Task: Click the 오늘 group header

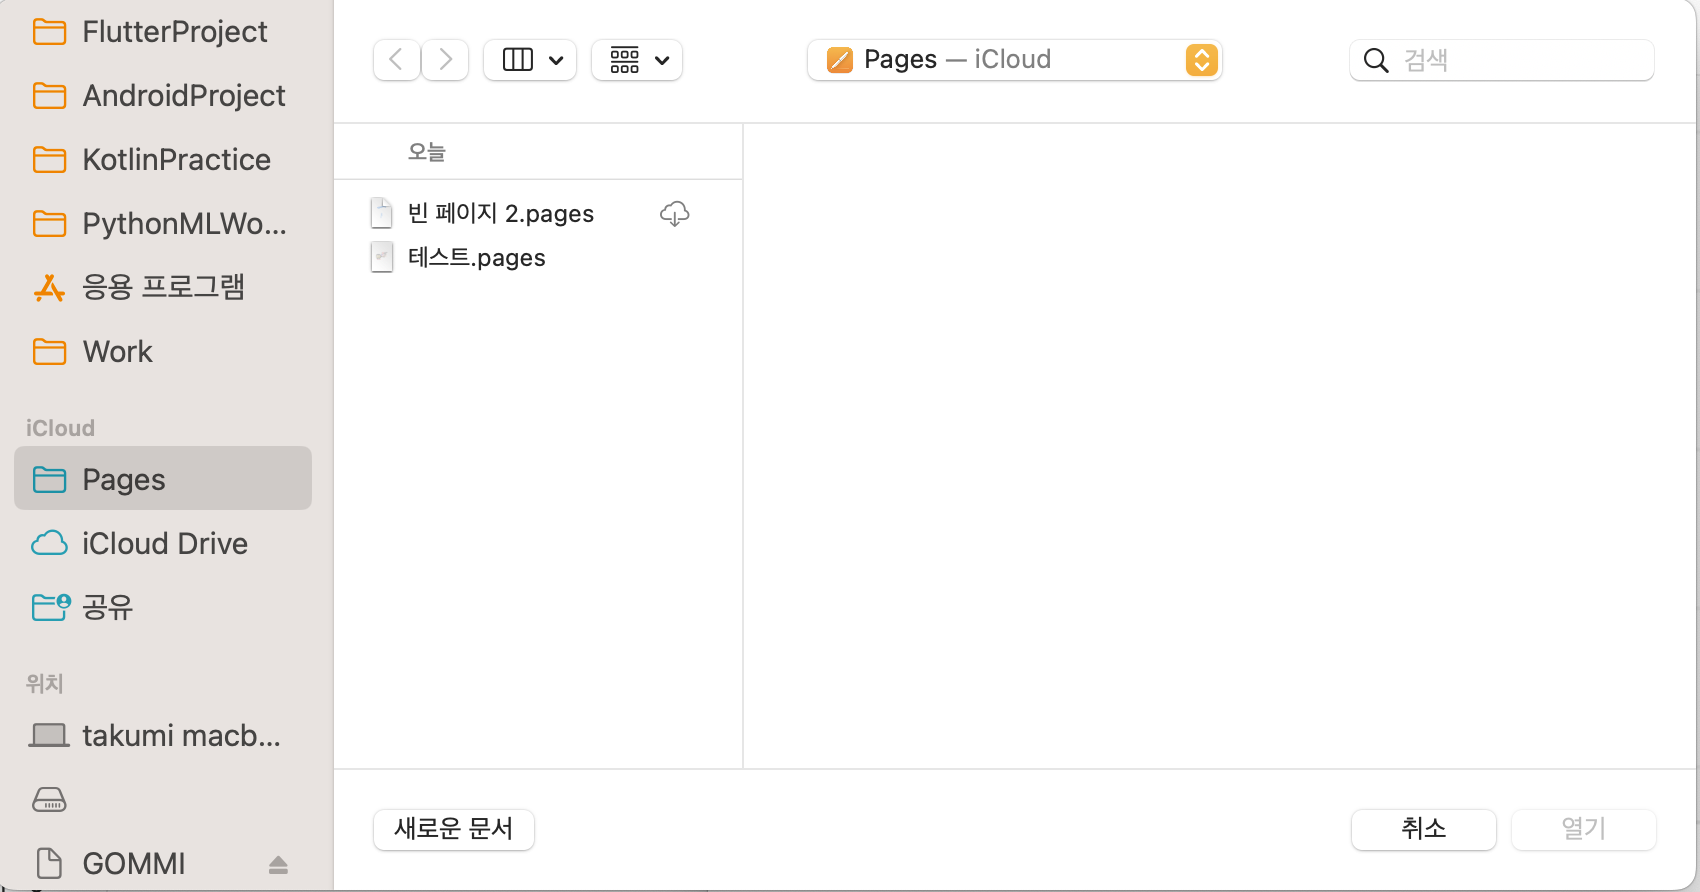Action: tap(426, 152)
